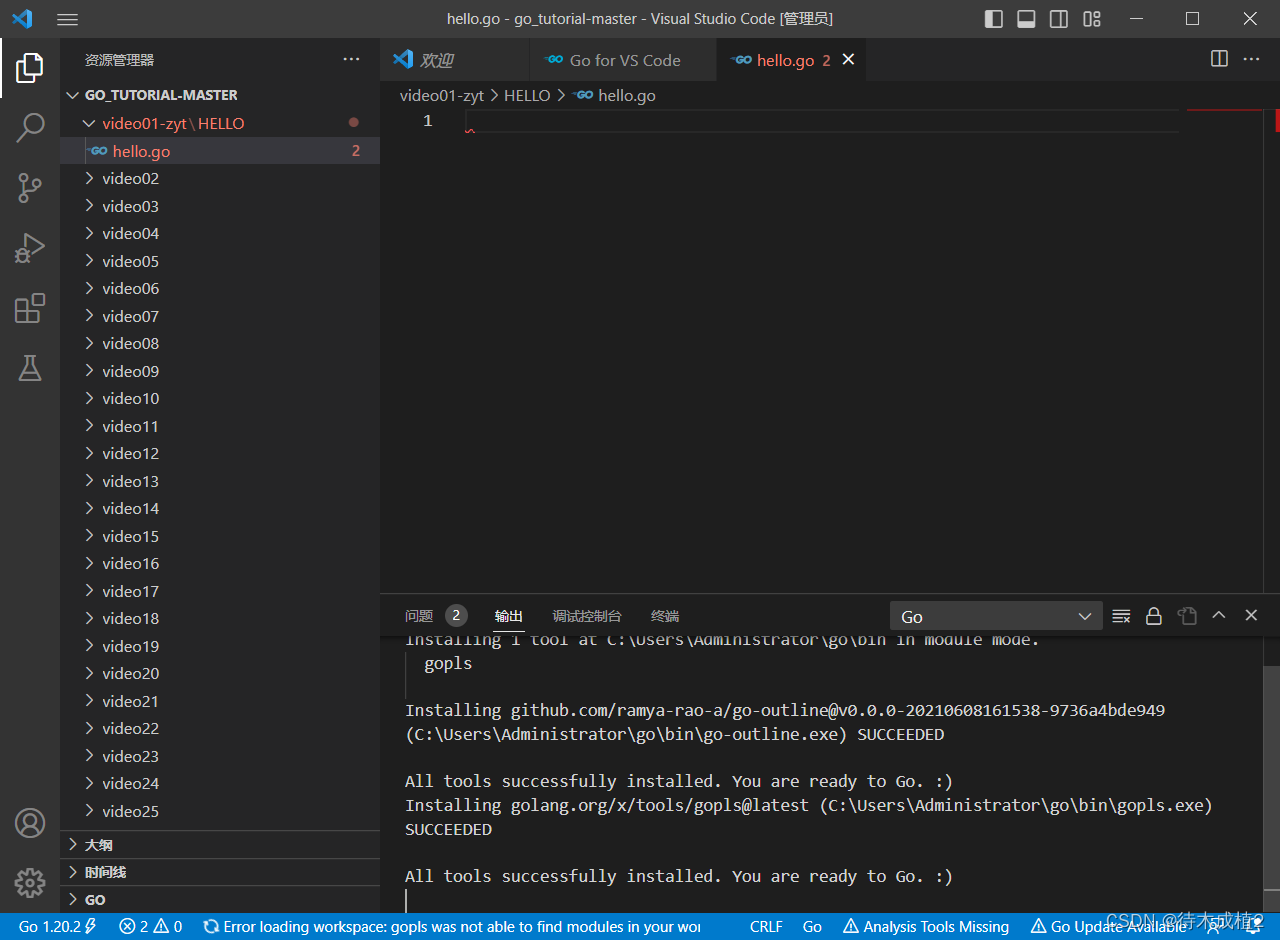
Task: Select video21 folder row
Action: tap(220, 701)
